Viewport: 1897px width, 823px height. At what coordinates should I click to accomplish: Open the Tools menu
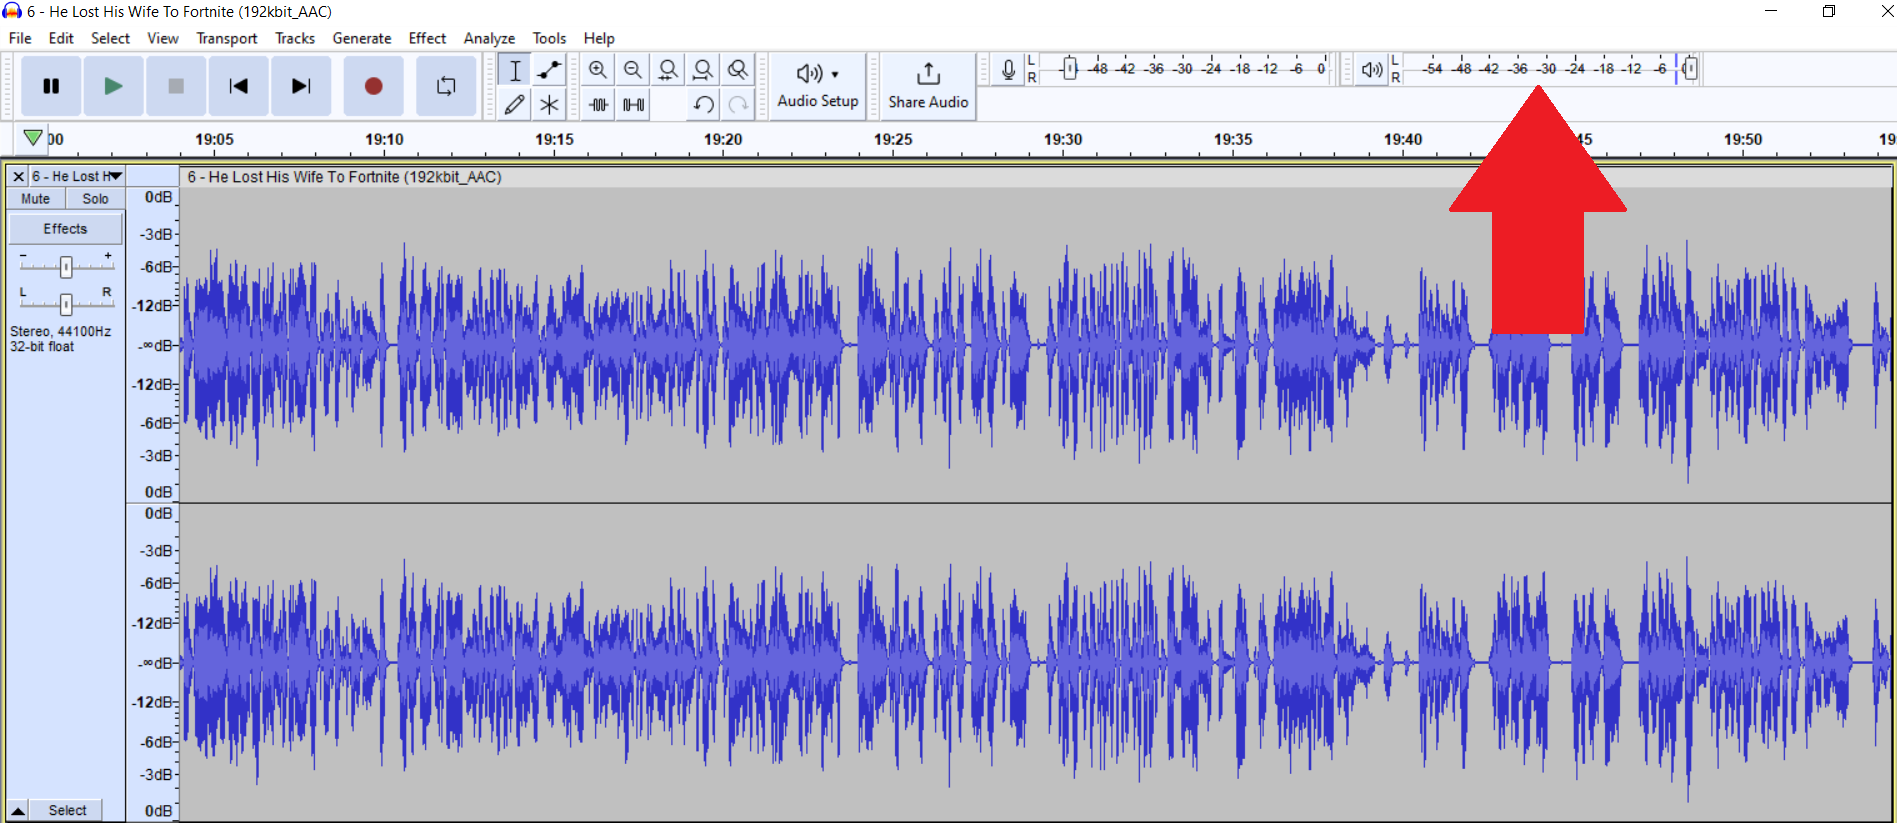[549, 38]
